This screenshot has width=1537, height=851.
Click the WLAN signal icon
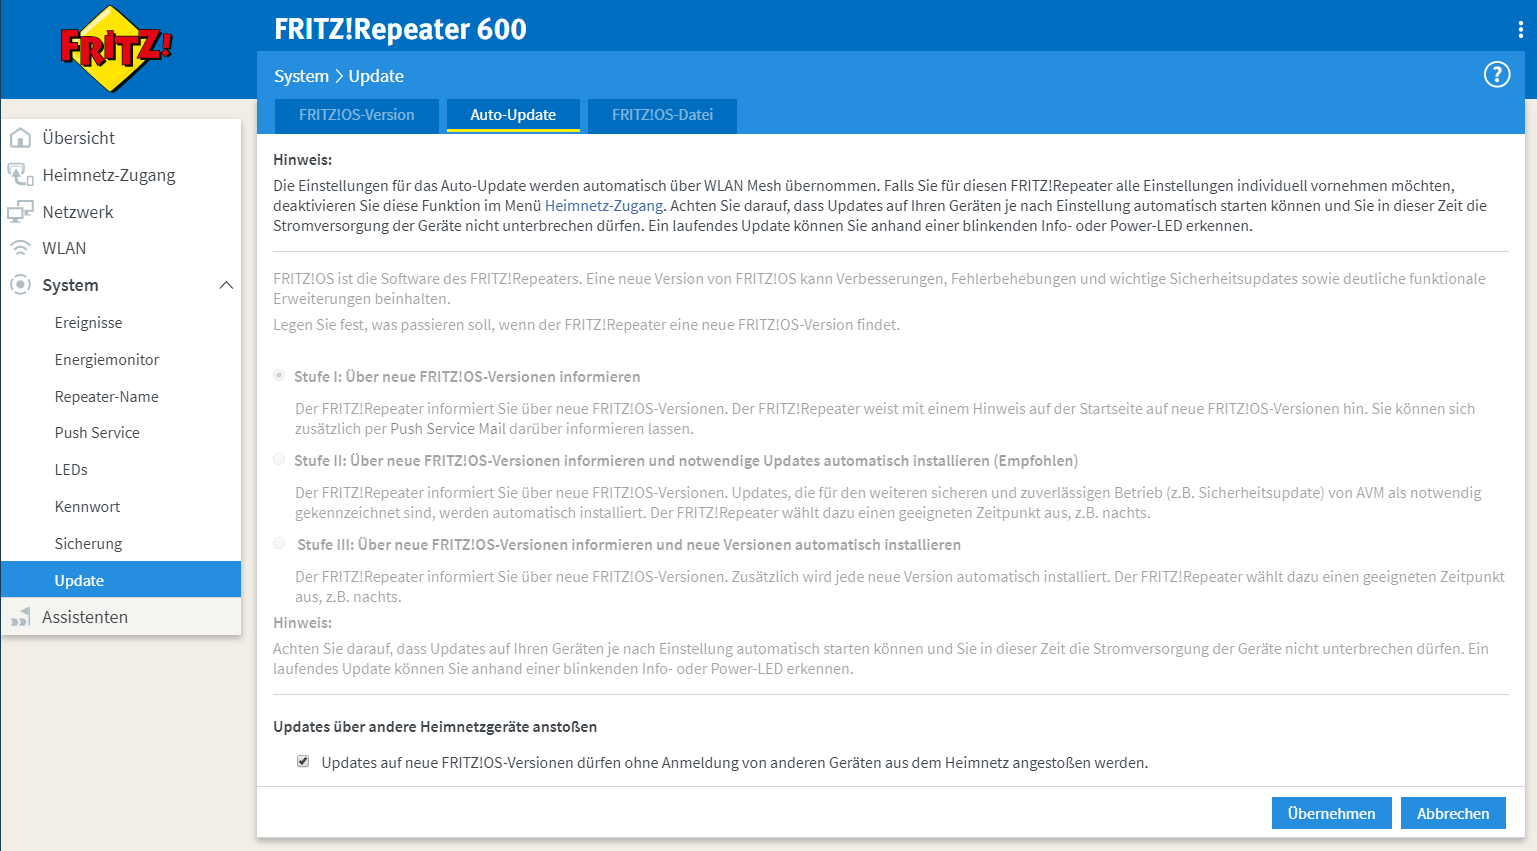coord(20,248)
